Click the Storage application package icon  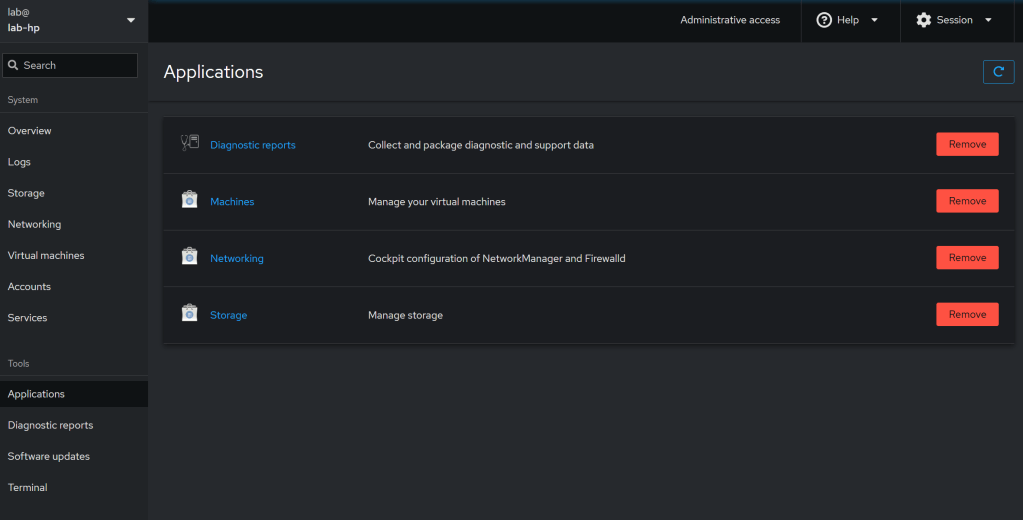(189, 314)
